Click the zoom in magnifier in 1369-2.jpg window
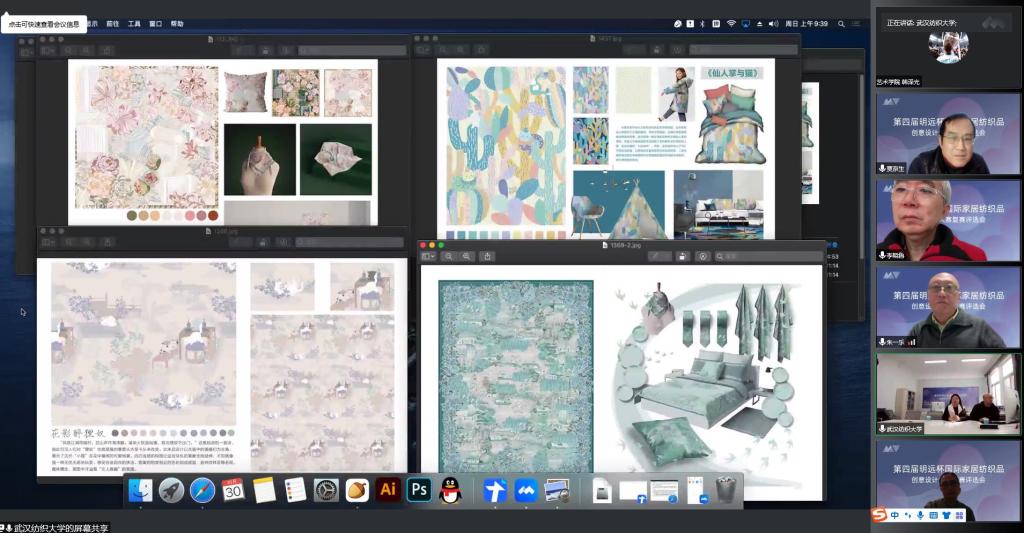Viewport: 1024px width, 533px height. click(x=466, y=256)
